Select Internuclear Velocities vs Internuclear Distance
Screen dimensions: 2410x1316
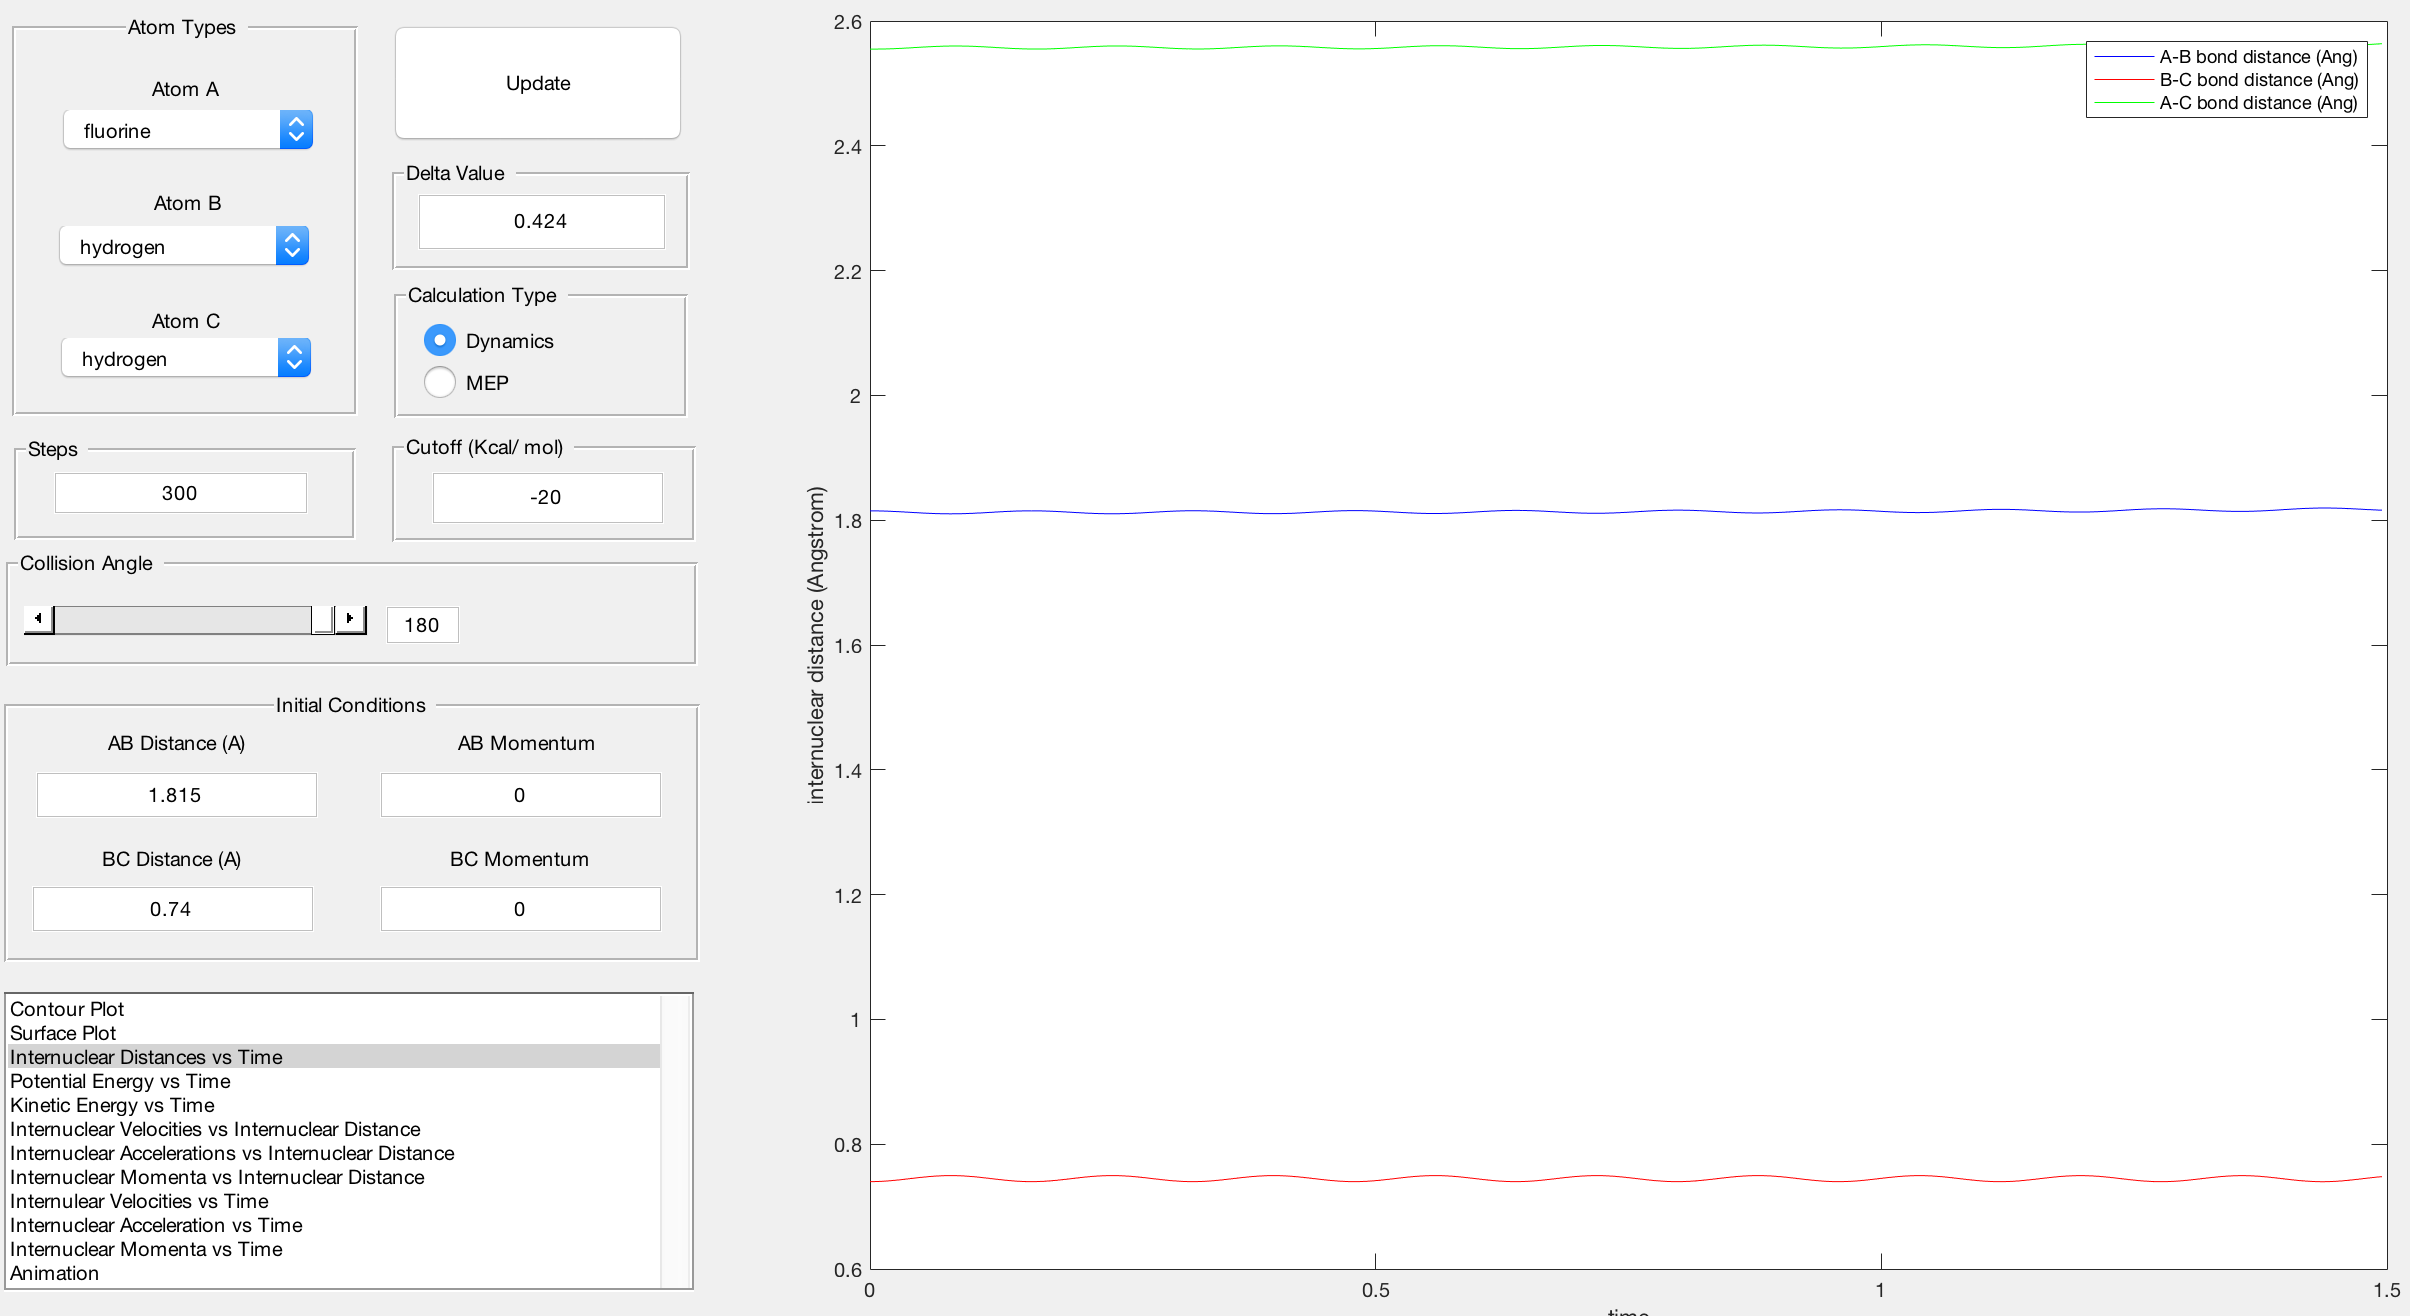coord(334,1129)
